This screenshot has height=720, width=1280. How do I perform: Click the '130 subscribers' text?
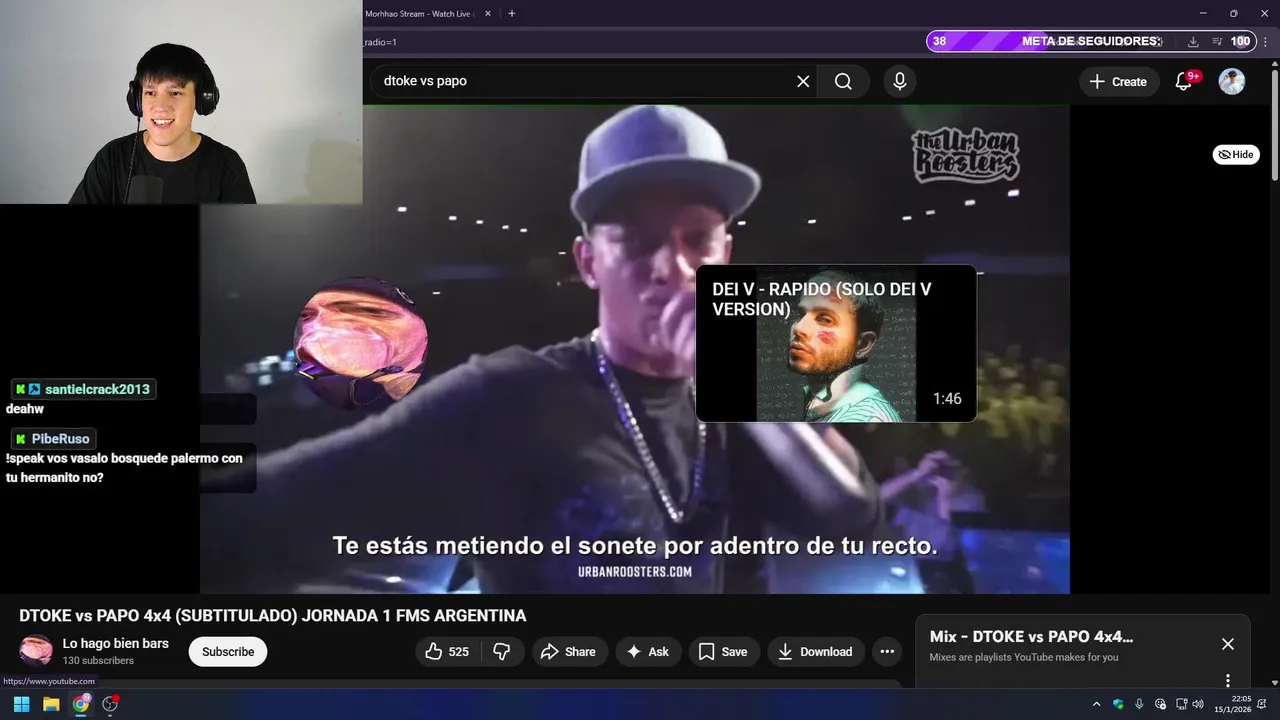98,661
